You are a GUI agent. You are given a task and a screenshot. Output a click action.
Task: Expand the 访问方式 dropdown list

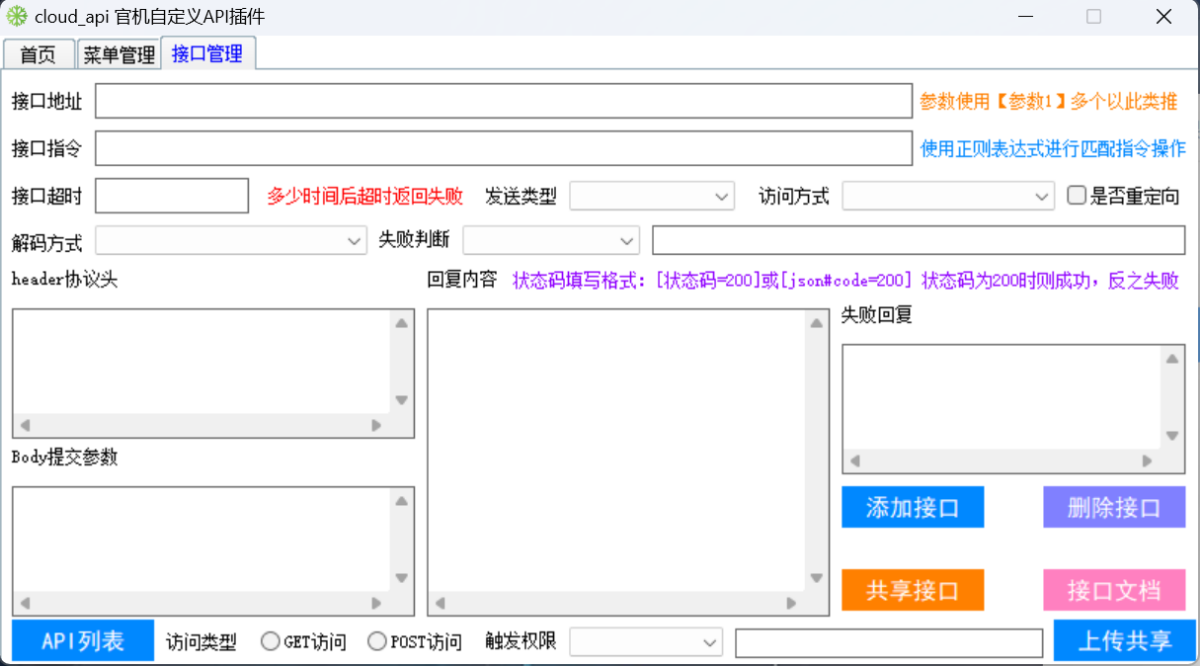click(x=948, y=196)
